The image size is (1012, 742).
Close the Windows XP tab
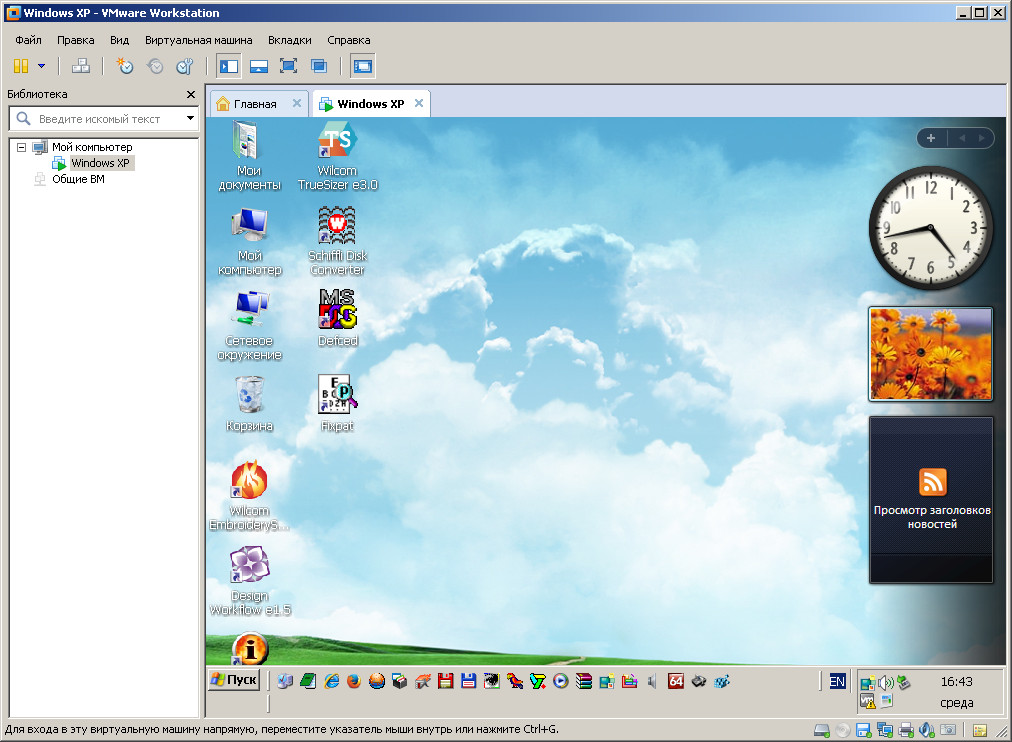[419, 103]
